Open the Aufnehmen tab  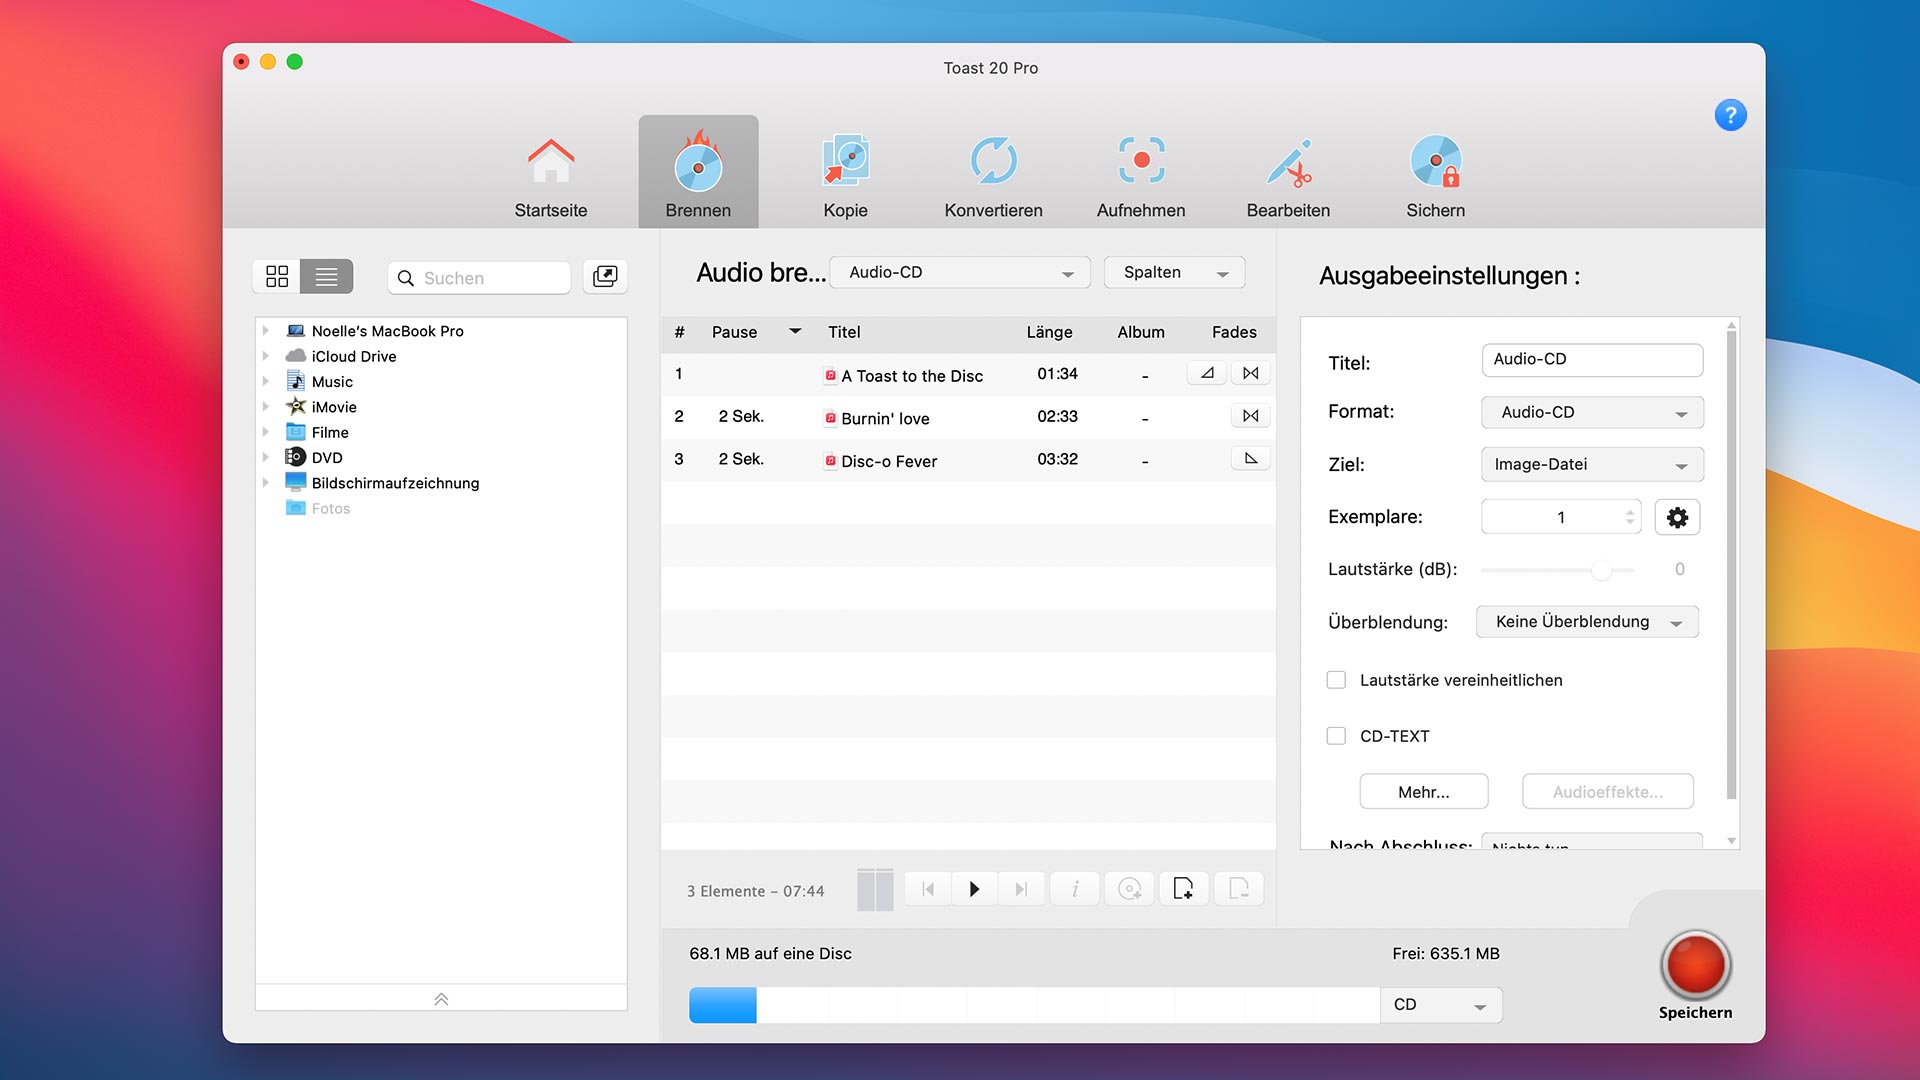(1140, 175)
